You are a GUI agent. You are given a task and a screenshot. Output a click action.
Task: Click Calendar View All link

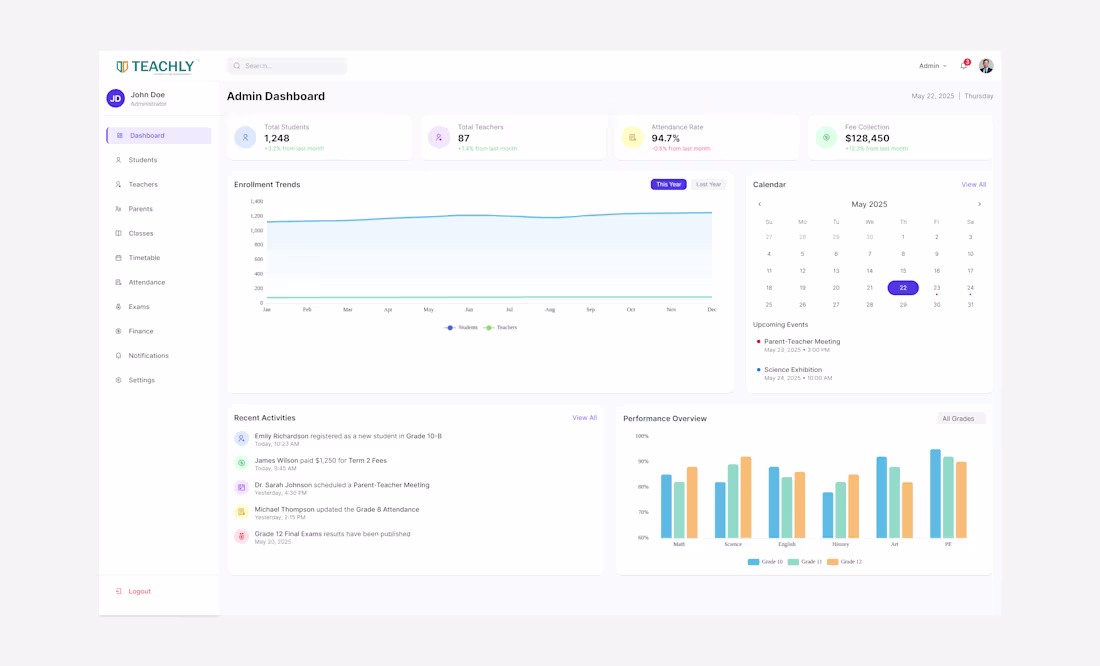974,185
